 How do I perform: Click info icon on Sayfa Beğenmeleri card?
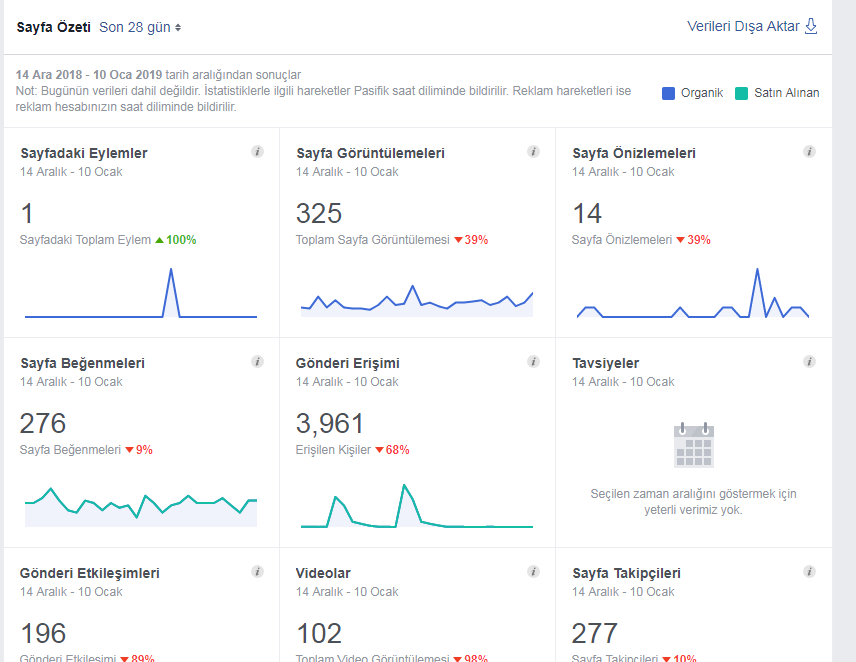(x=257, y=362)
